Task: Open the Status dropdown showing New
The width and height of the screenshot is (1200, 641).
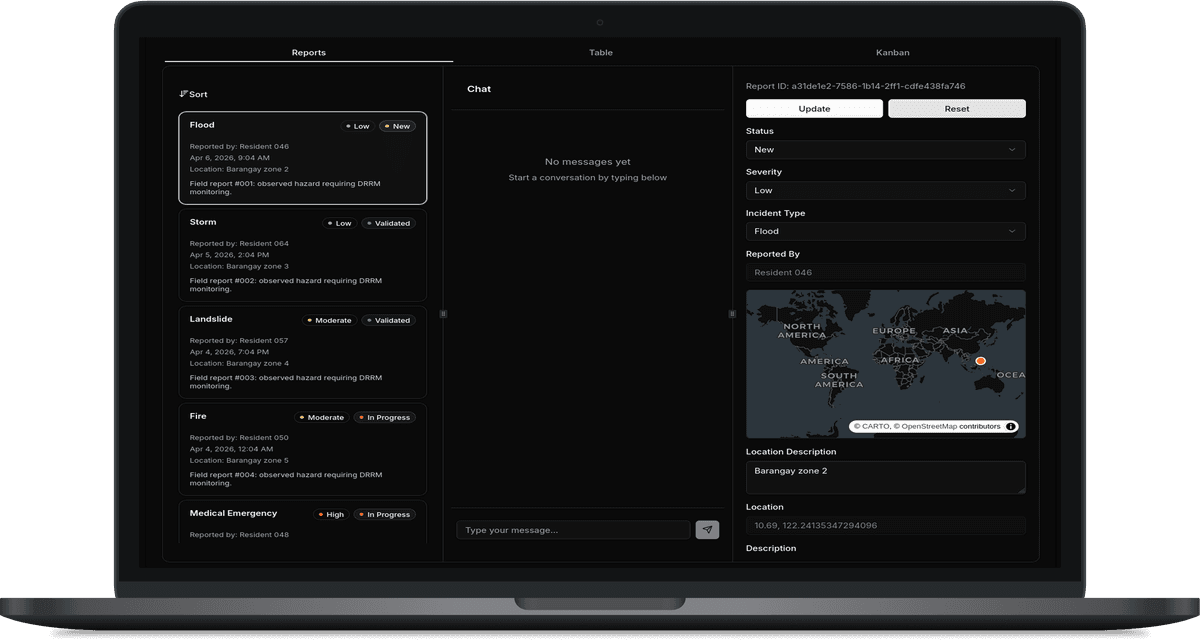Action: [885, 149]
